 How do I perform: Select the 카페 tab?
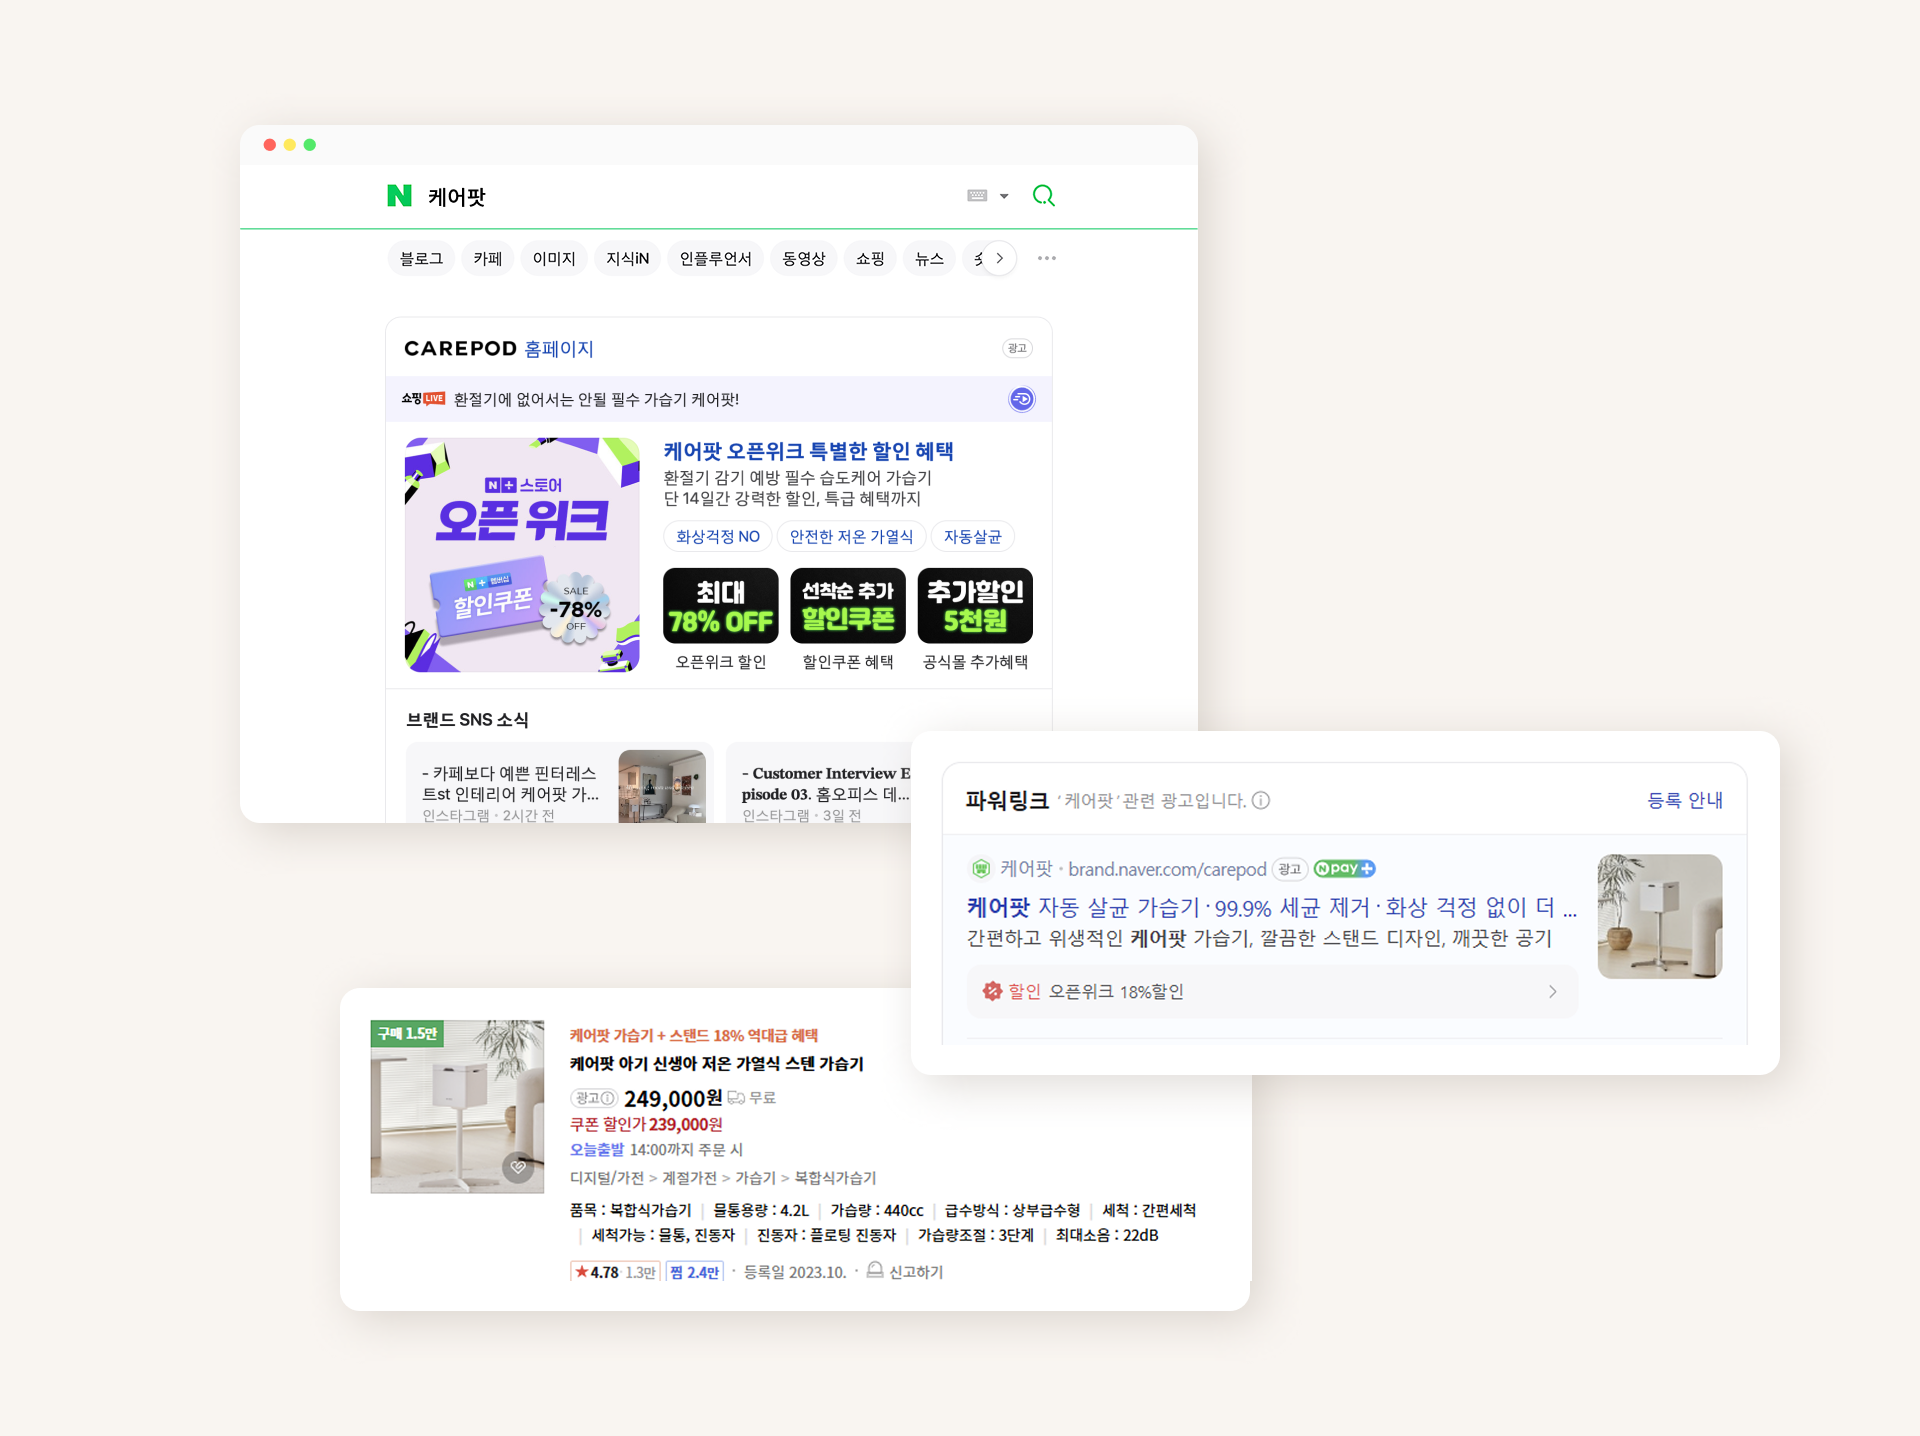point(488,258)
